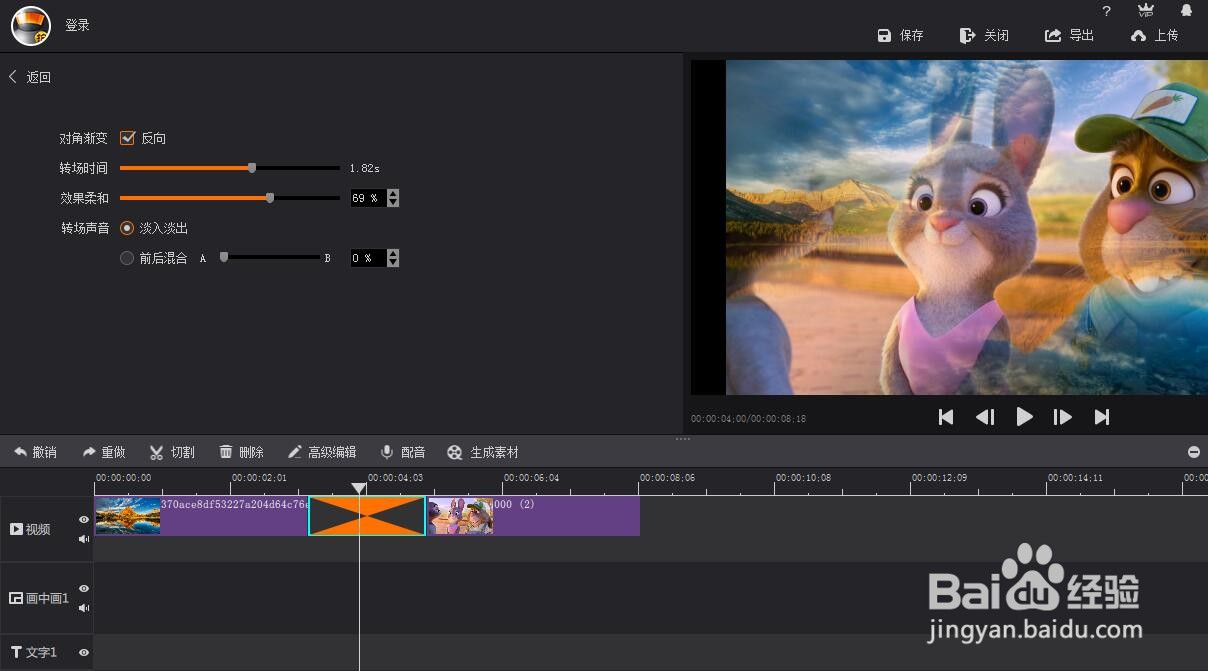Click the 69 % softness input field

368,198
